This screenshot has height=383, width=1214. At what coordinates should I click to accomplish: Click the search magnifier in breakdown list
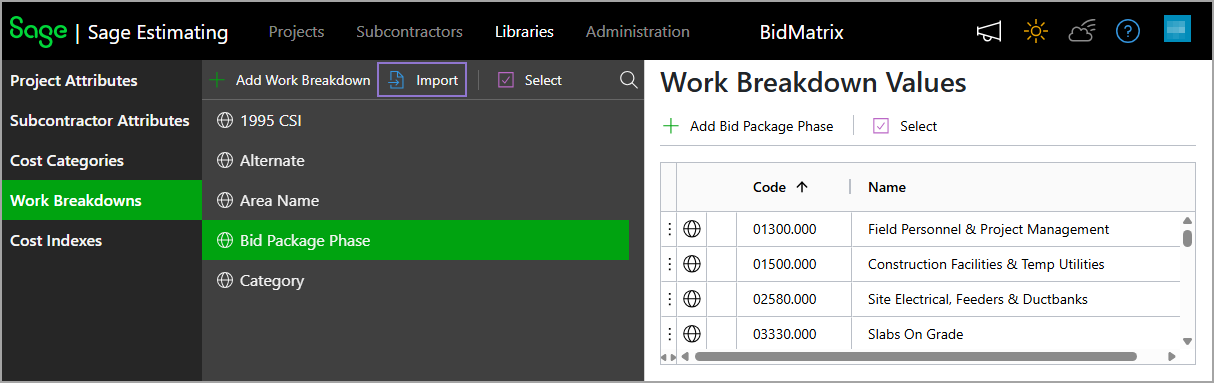(628, 80)
